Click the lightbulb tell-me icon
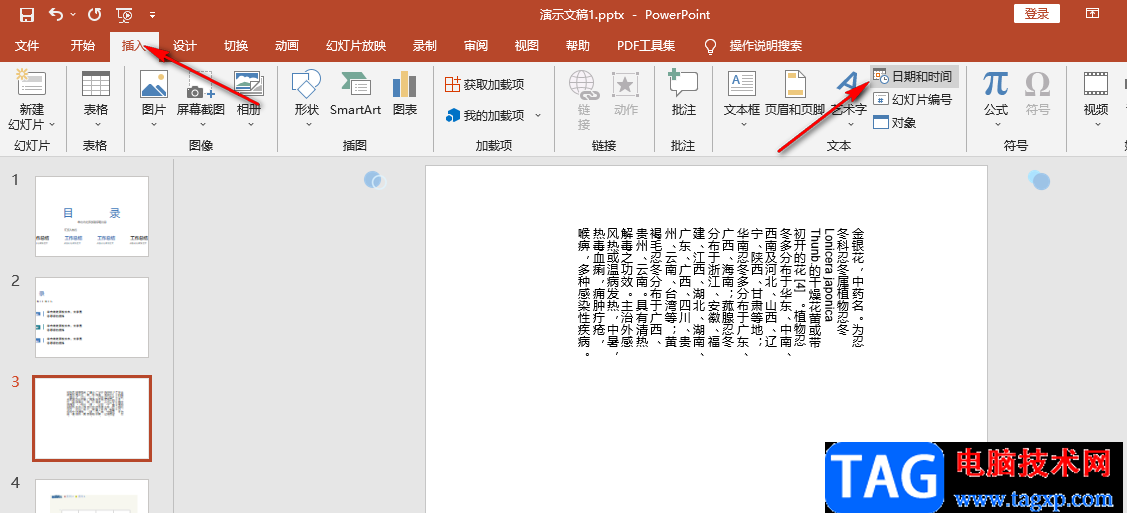Screen dimensions: 1127x513 (710, 46)
